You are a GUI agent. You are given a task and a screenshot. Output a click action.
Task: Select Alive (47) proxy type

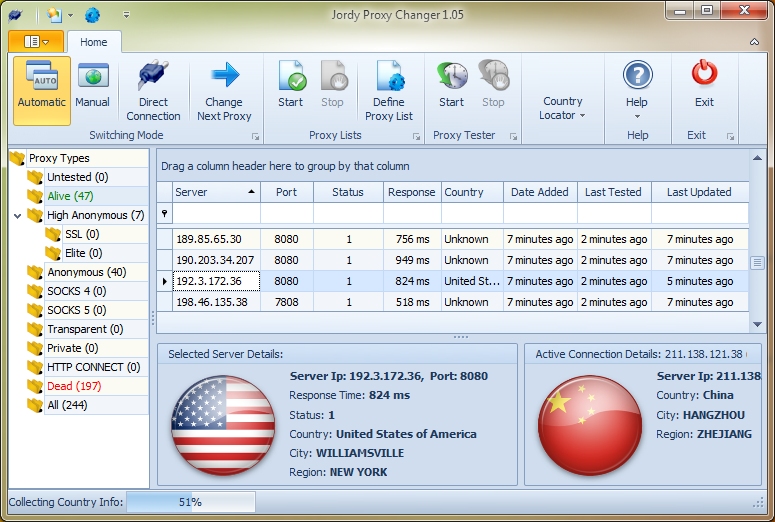click(70, 196)
